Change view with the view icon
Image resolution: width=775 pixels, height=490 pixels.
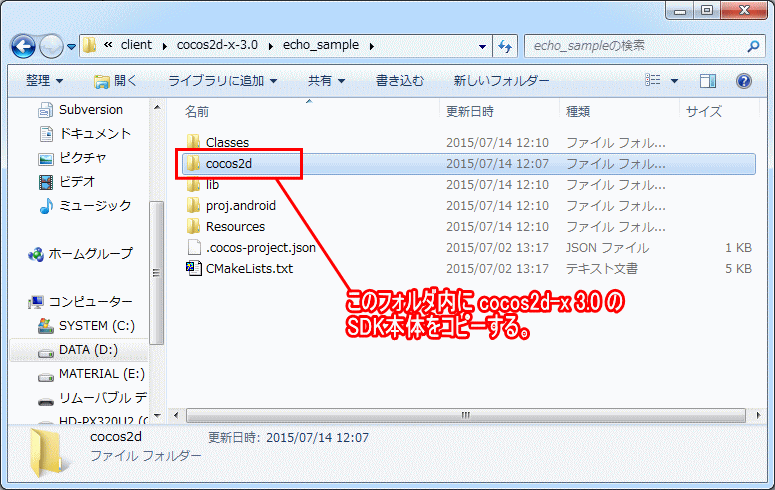(x=652, y=80)
